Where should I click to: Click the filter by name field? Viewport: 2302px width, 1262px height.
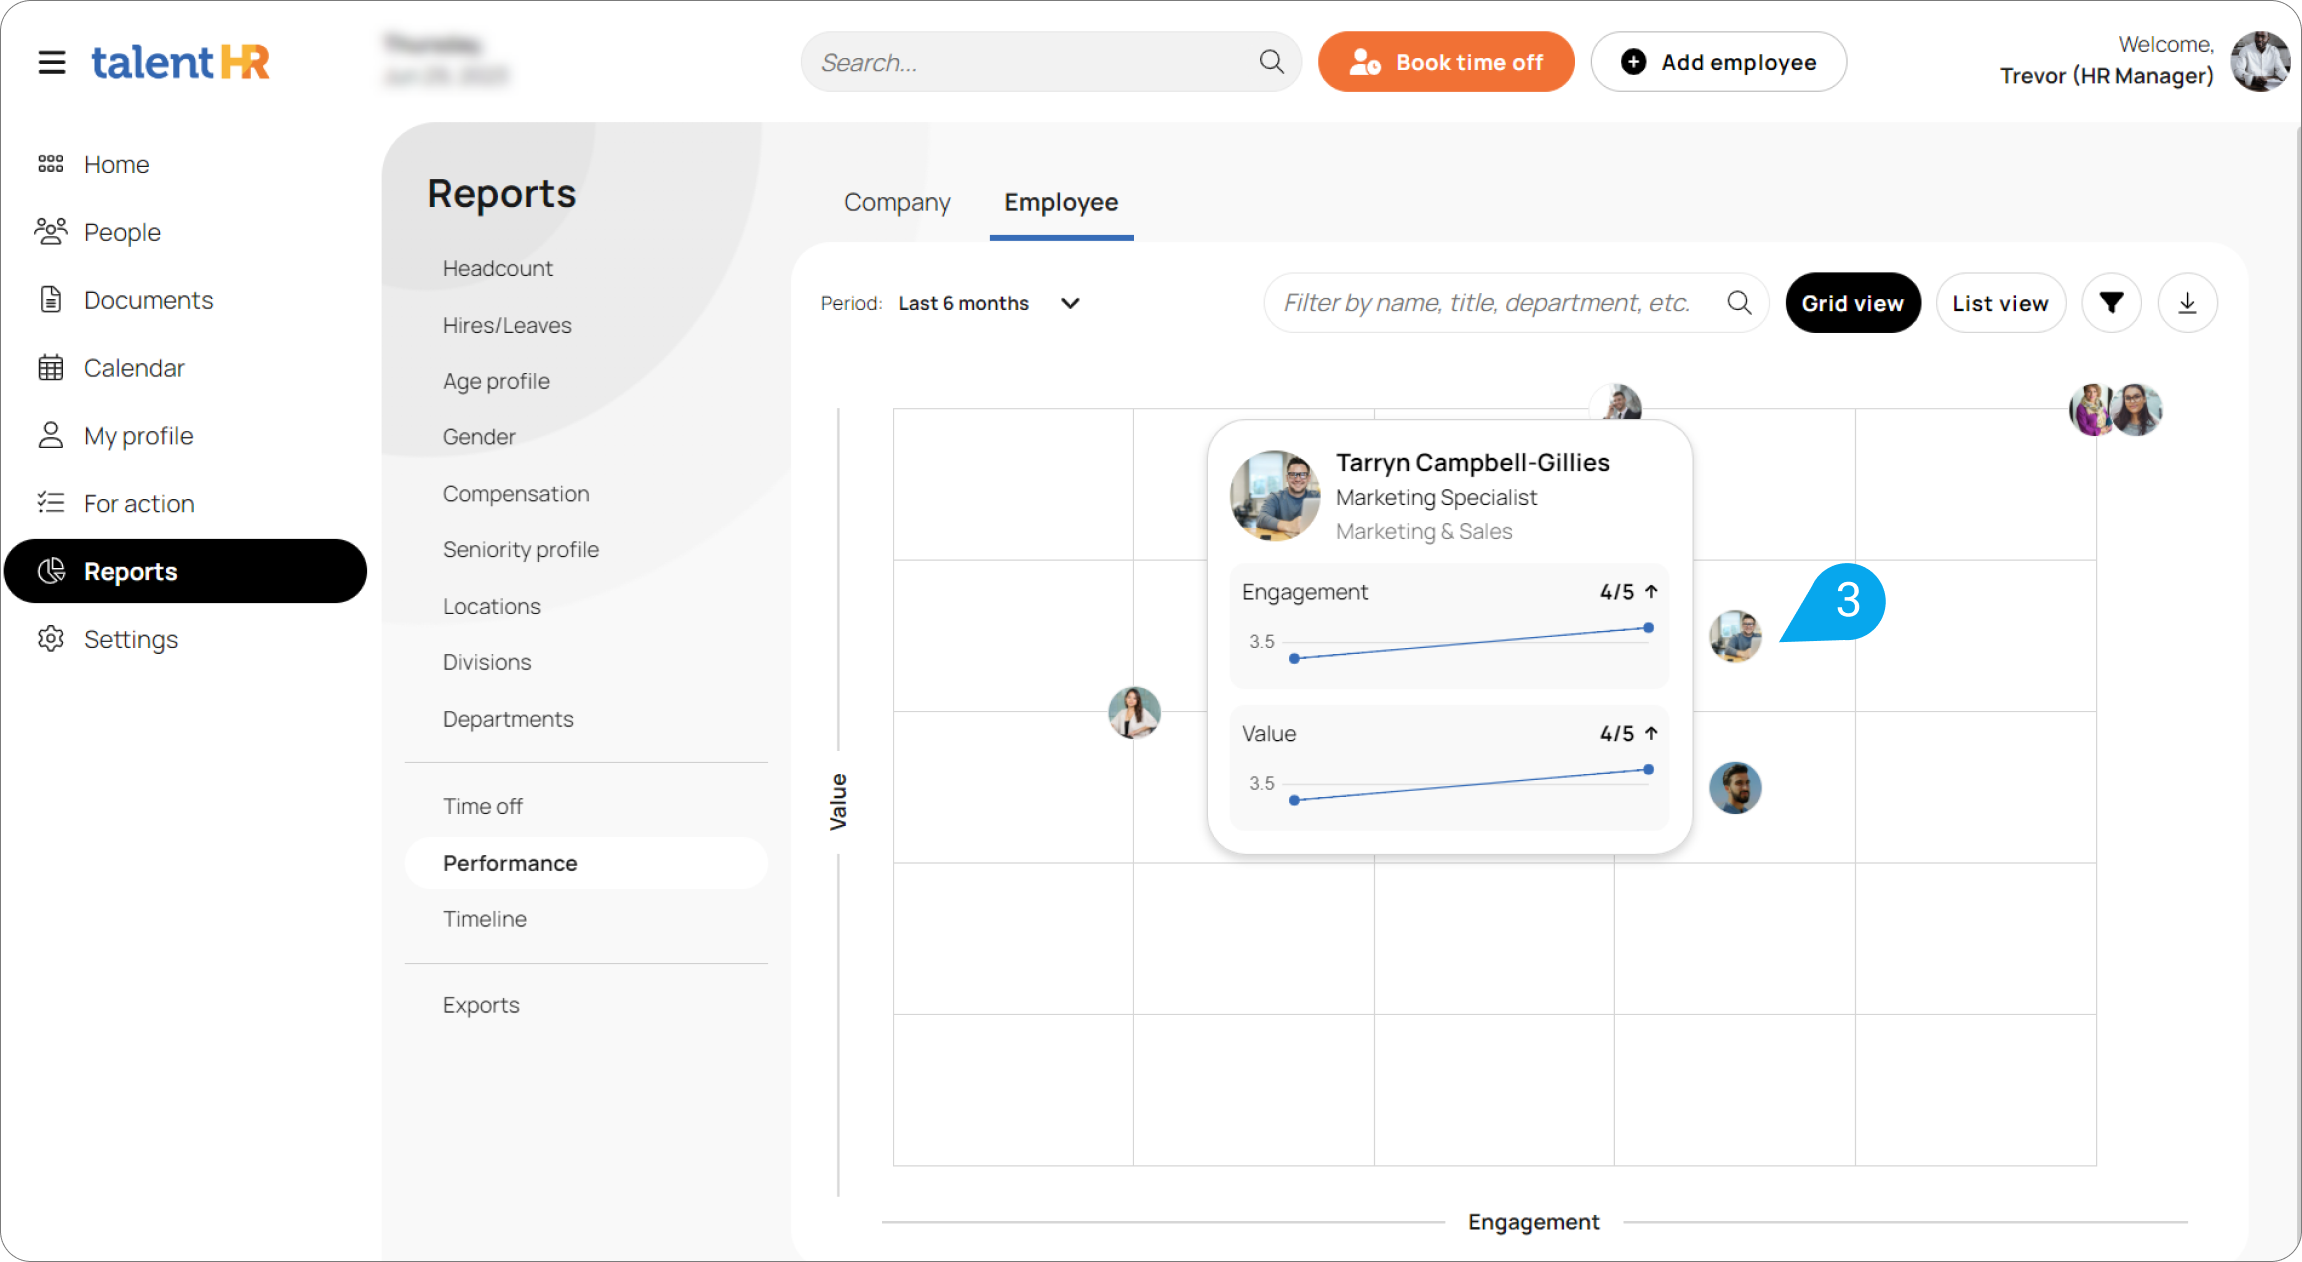(1487, 303)
